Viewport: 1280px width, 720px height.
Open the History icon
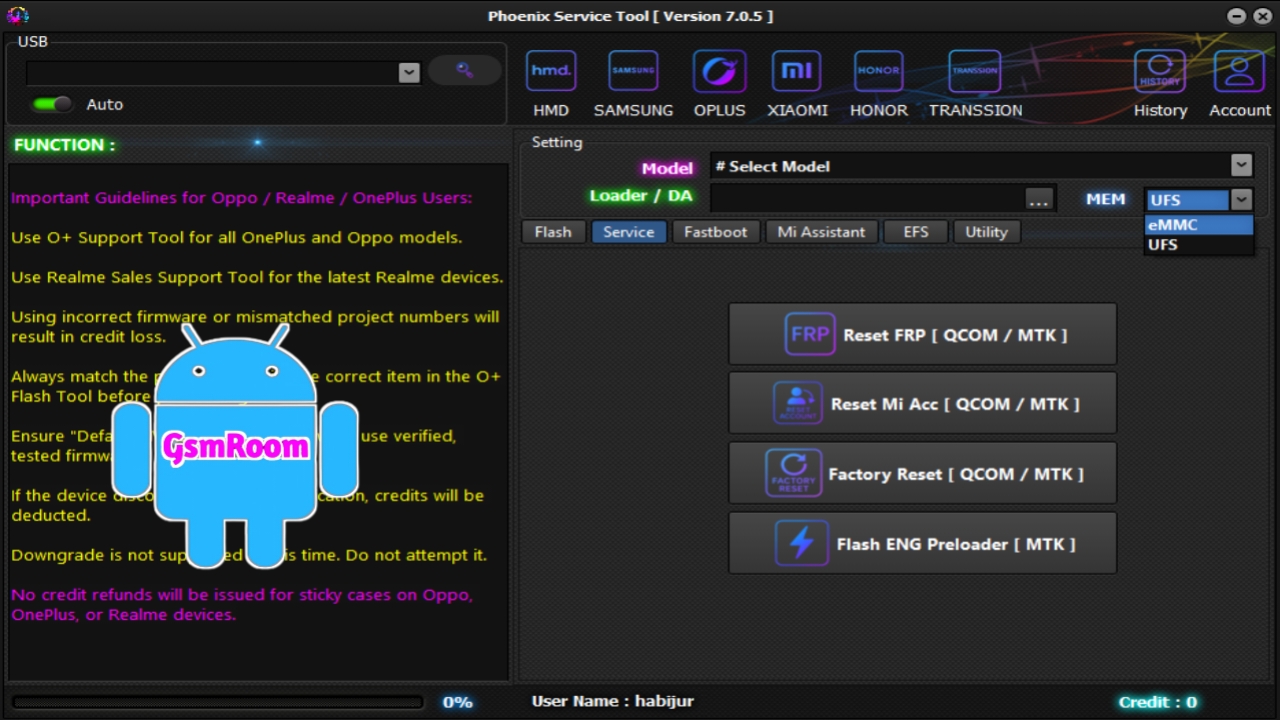tap(1160, 72)
